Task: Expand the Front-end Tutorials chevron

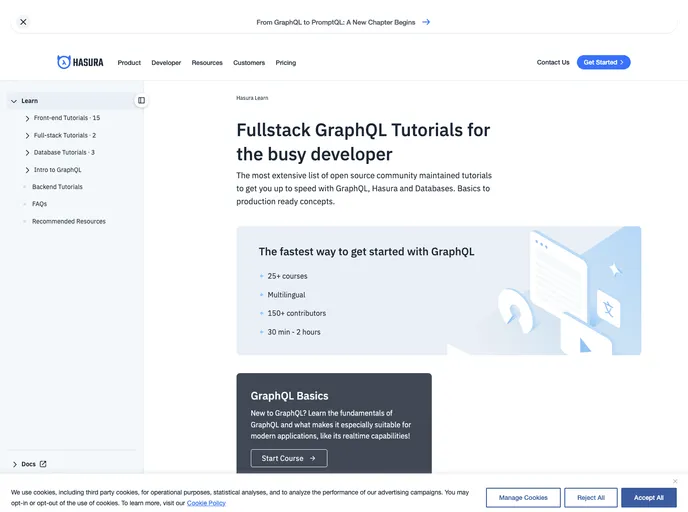Action: [27, 118]
